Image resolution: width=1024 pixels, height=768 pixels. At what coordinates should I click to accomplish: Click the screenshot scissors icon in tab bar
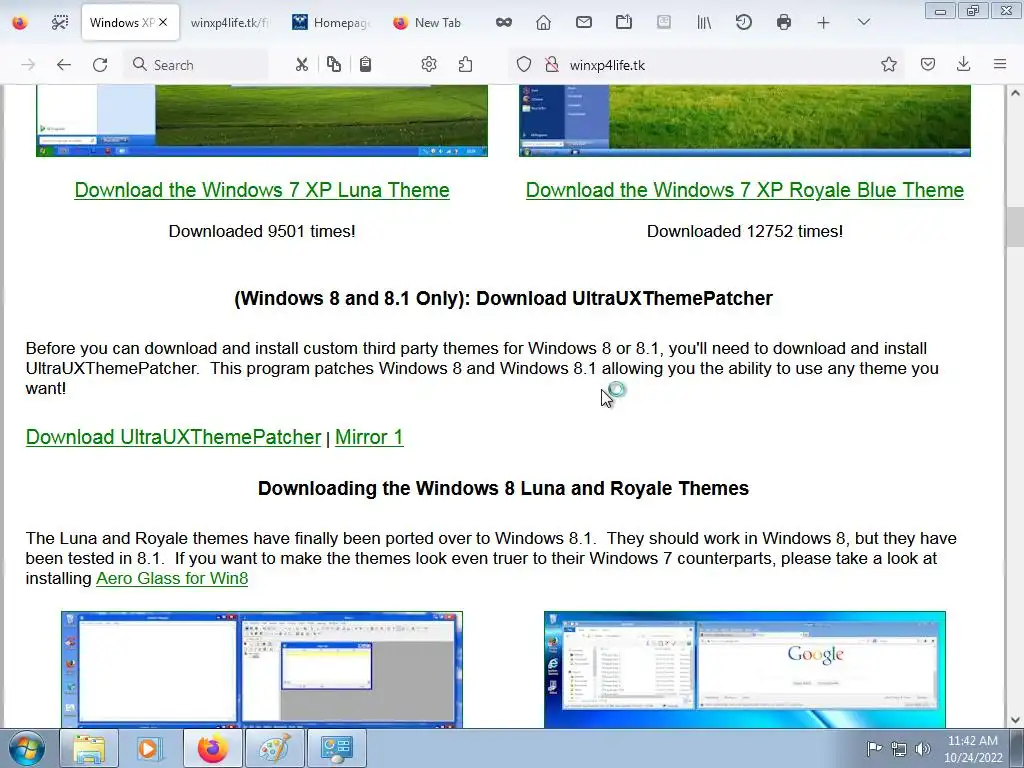tap(59, 22)
